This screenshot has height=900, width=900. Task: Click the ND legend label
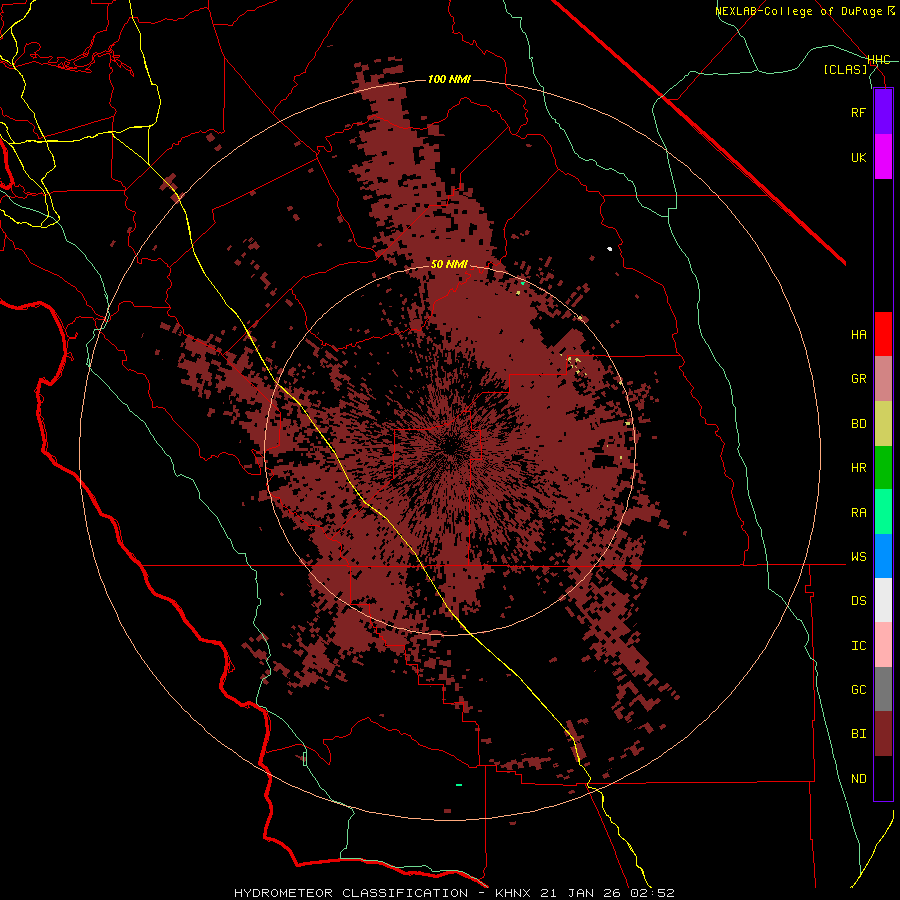tap(858, 779)
